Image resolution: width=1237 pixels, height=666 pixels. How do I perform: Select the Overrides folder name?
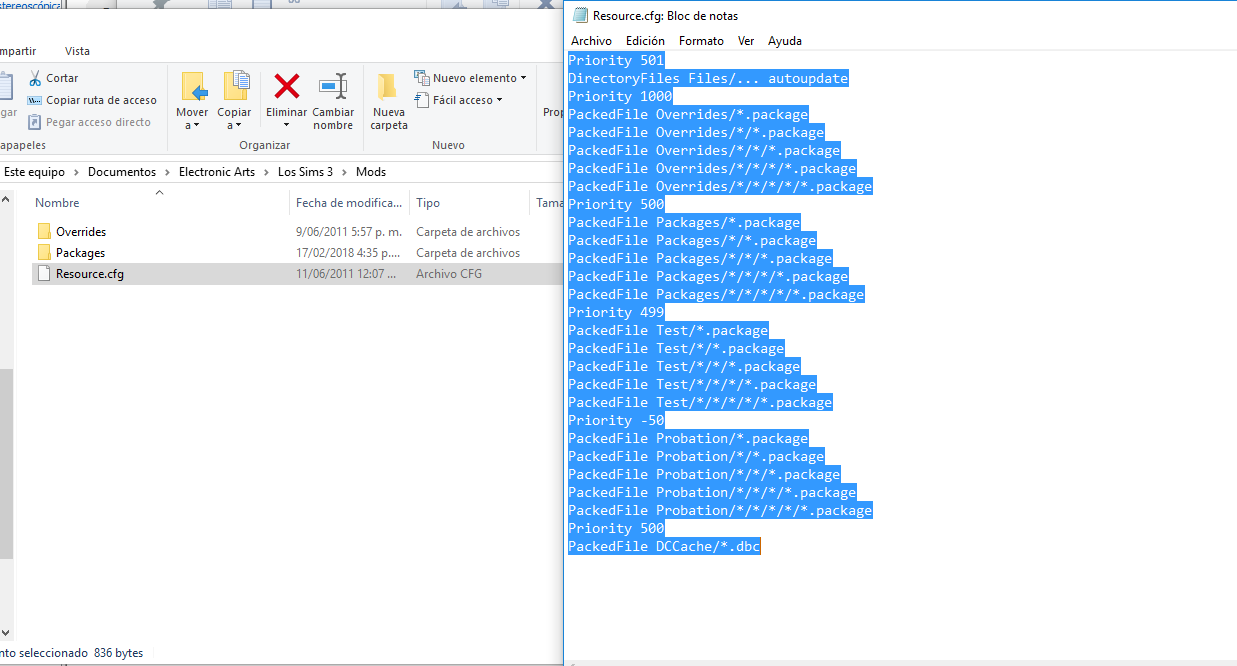pos(81,232)
